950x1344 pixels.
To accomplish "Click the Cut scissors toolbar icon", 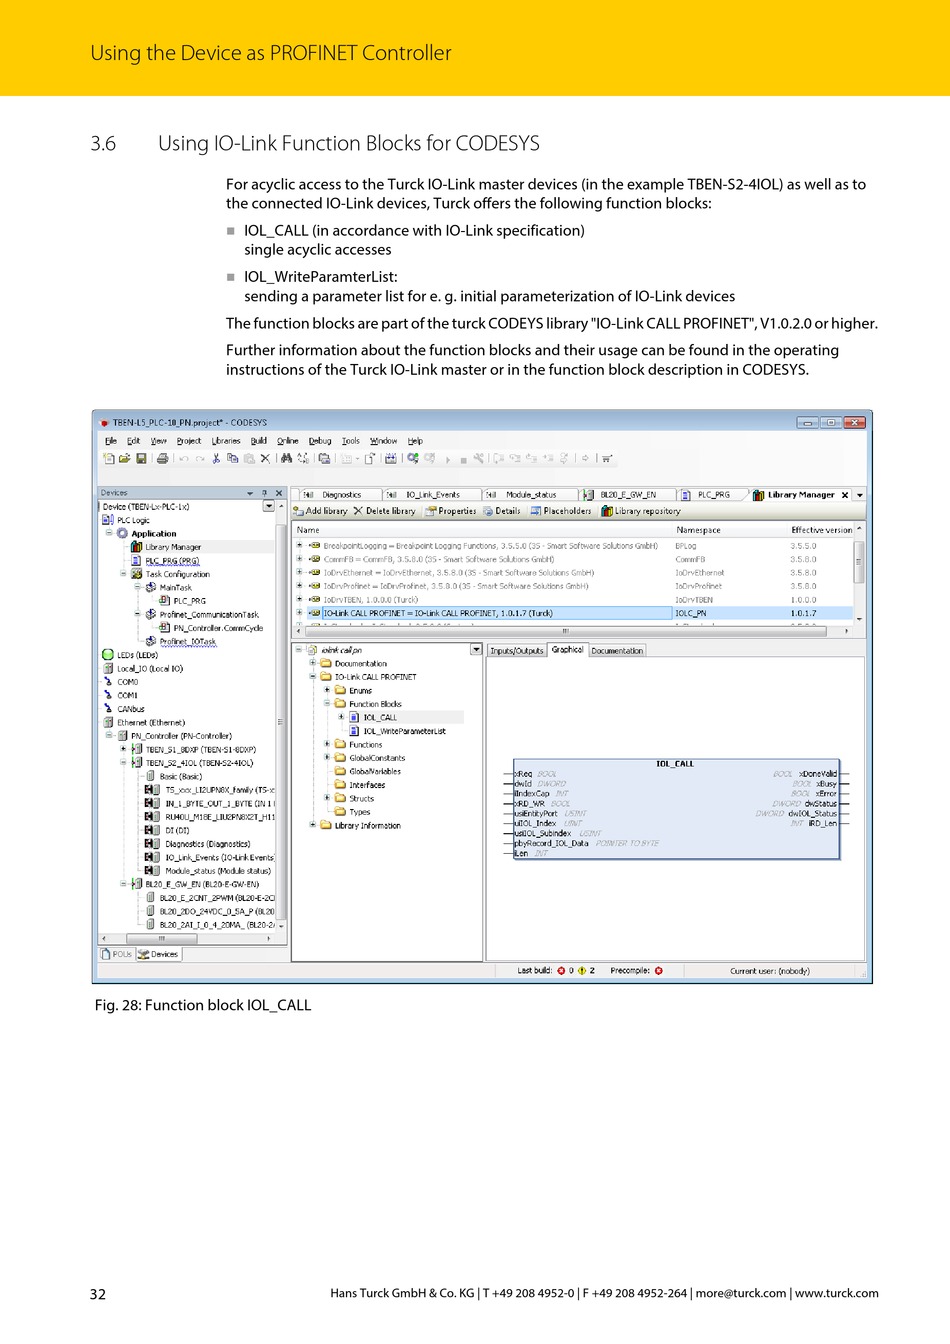I will [216, 459].
